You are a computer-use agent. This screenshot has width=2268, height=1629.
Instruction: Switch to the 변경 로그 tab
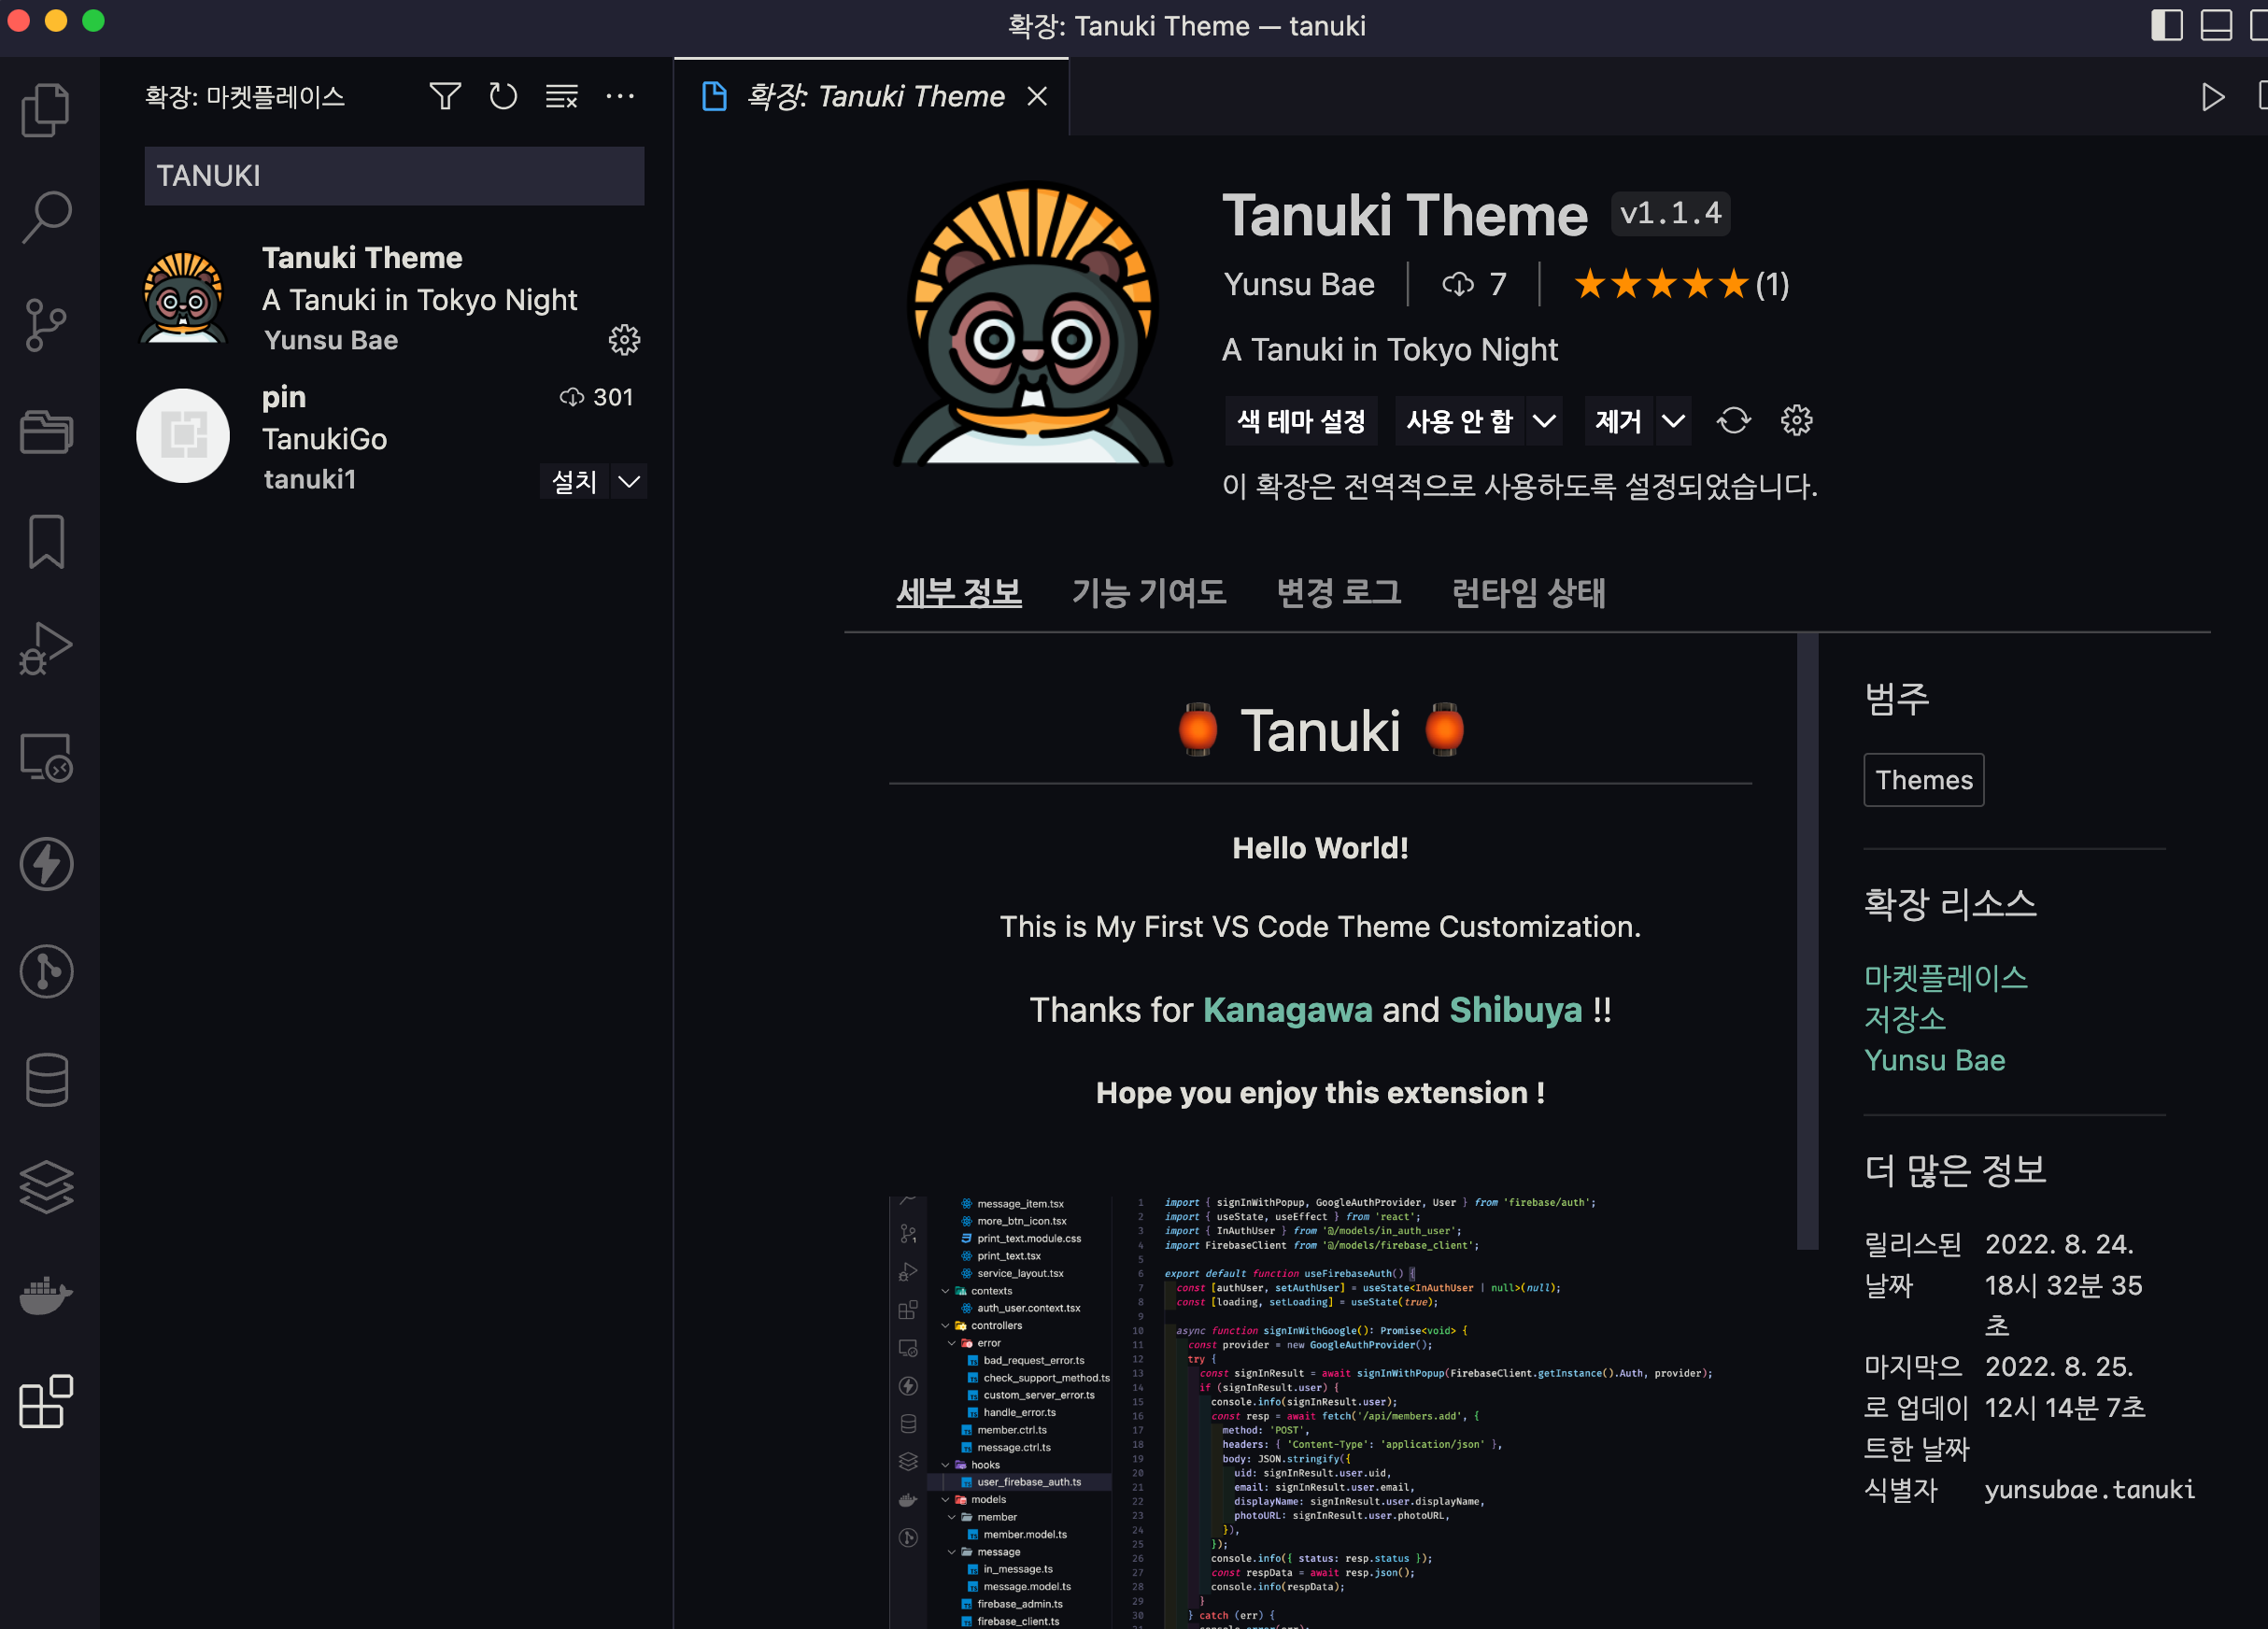pos(1339,588)
